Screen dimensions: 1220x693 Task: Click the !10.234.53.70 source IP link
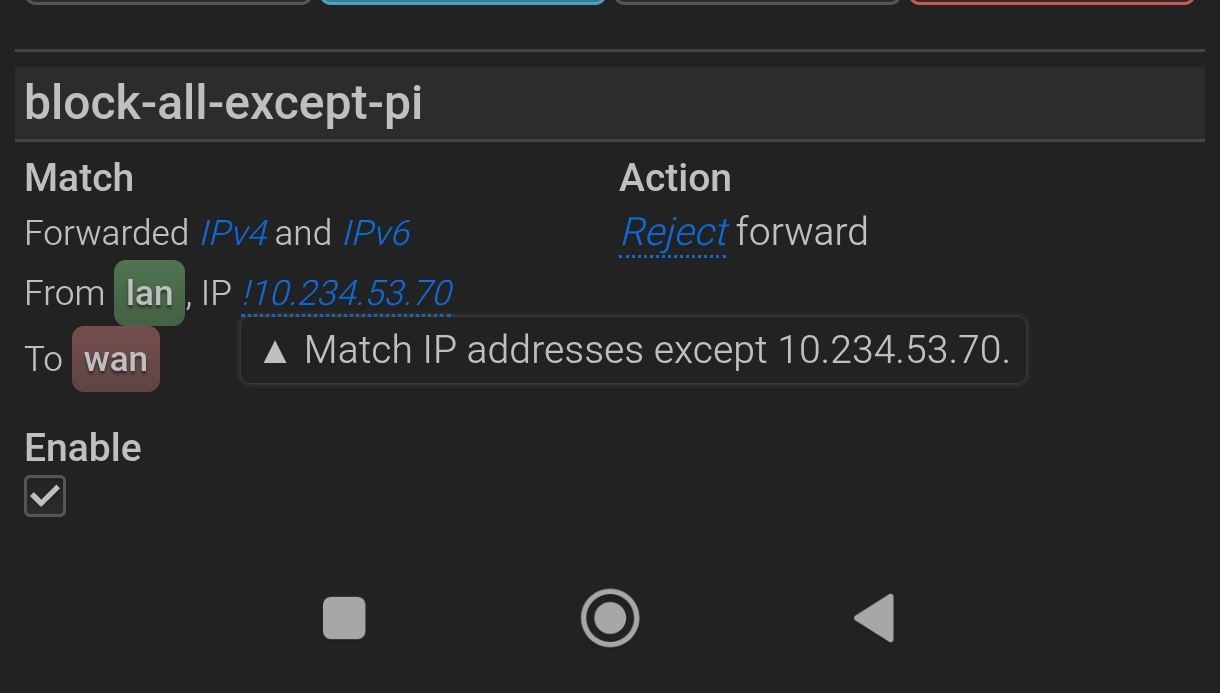click(x=347, y=293)
